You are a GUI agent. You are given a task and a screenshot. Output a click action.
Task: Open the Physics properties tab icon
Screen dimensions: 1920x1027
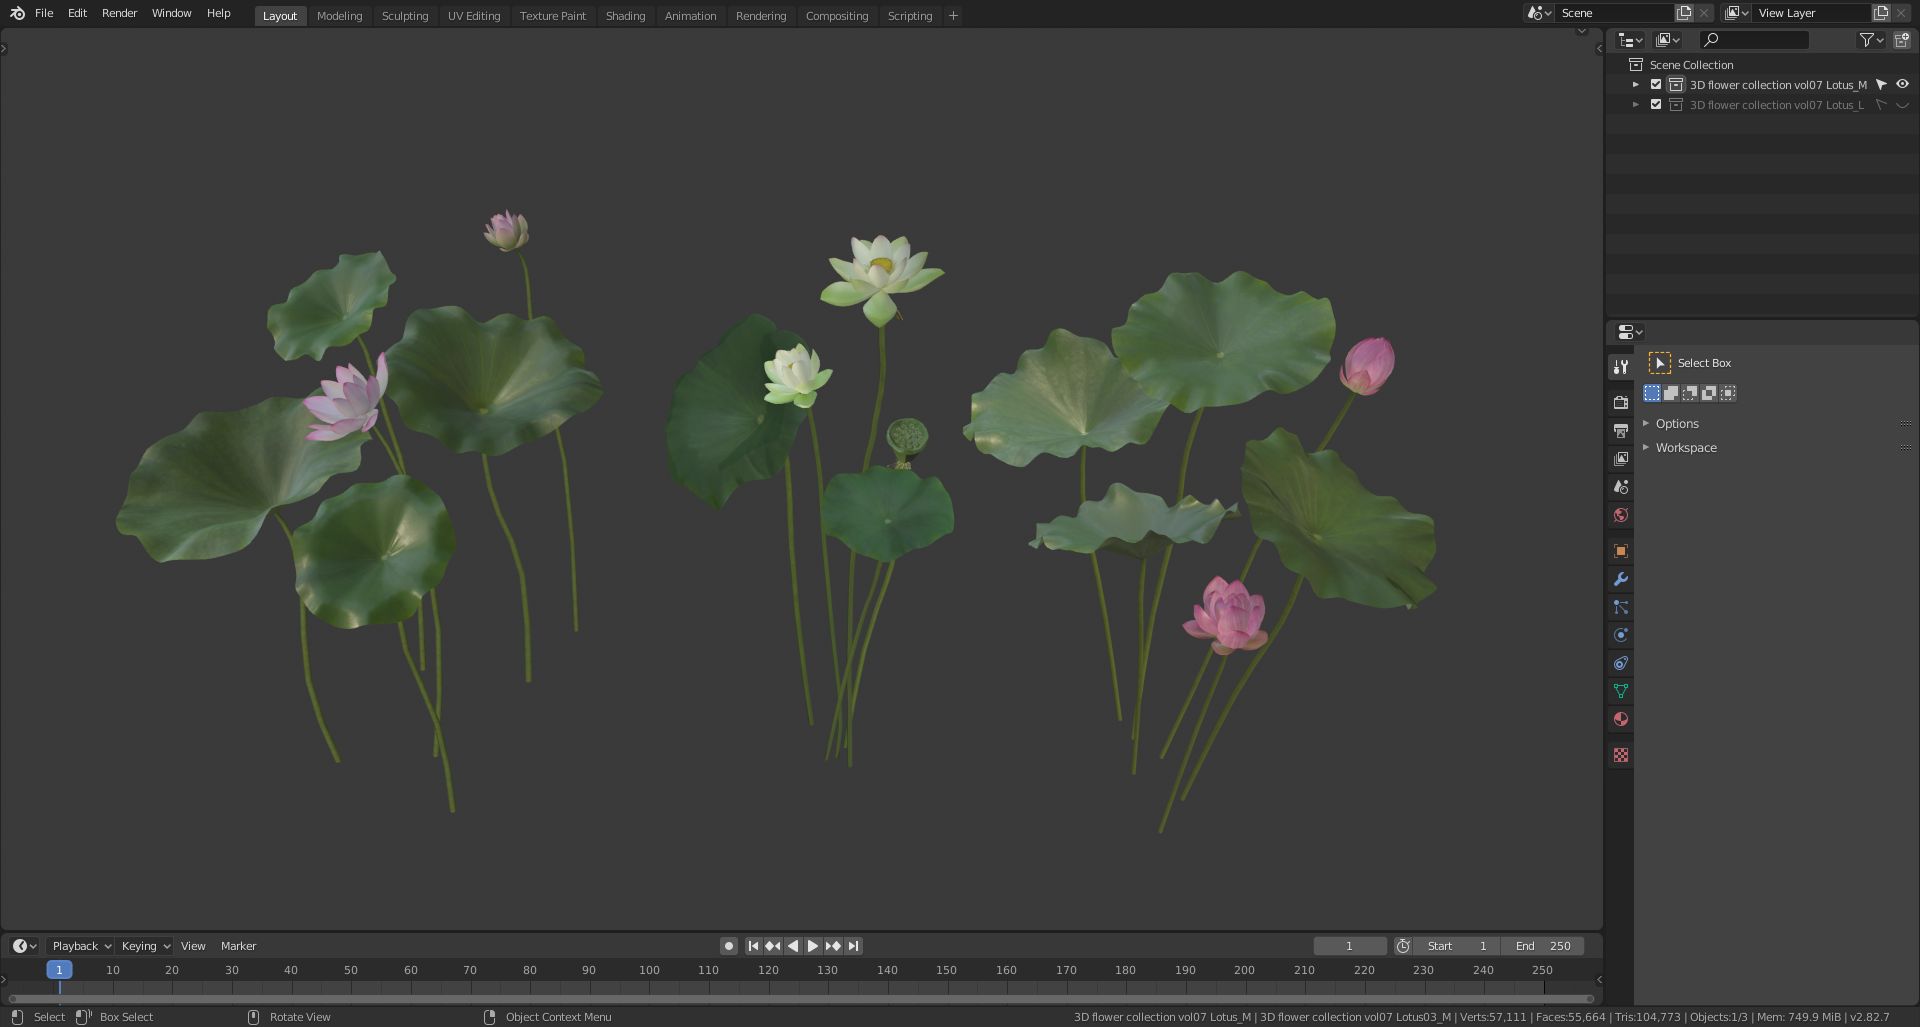(x=1621, y=636)
